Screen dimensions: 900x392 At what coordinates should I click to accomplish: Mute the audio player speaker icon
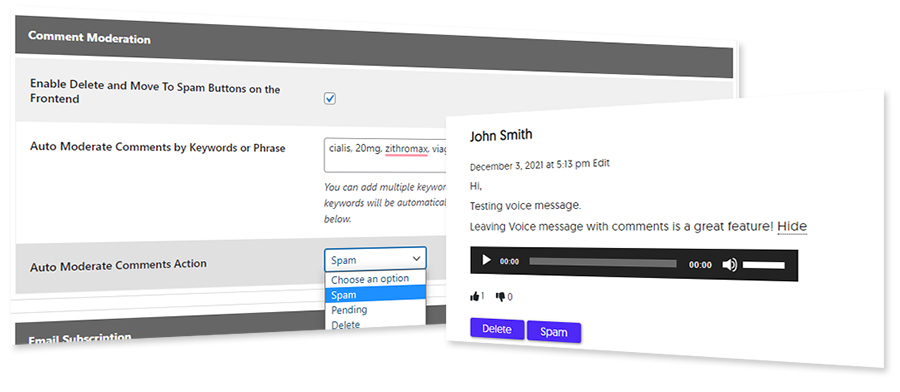[730, 265]
